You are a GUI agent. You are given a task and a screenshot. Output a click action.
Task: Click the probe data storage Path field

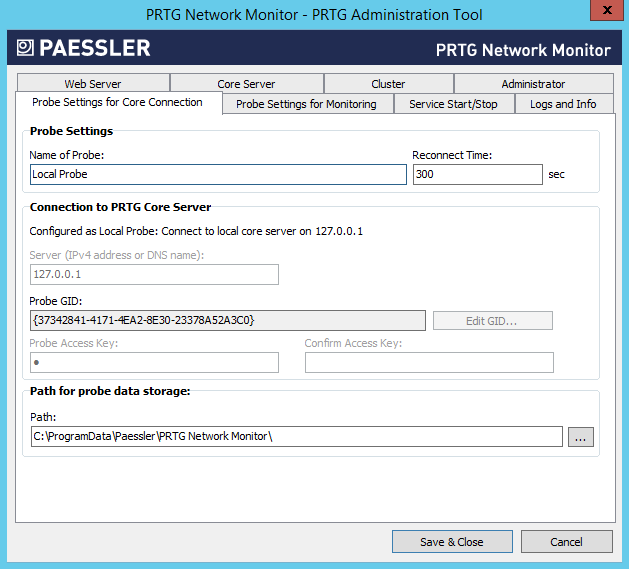point(296,436)
